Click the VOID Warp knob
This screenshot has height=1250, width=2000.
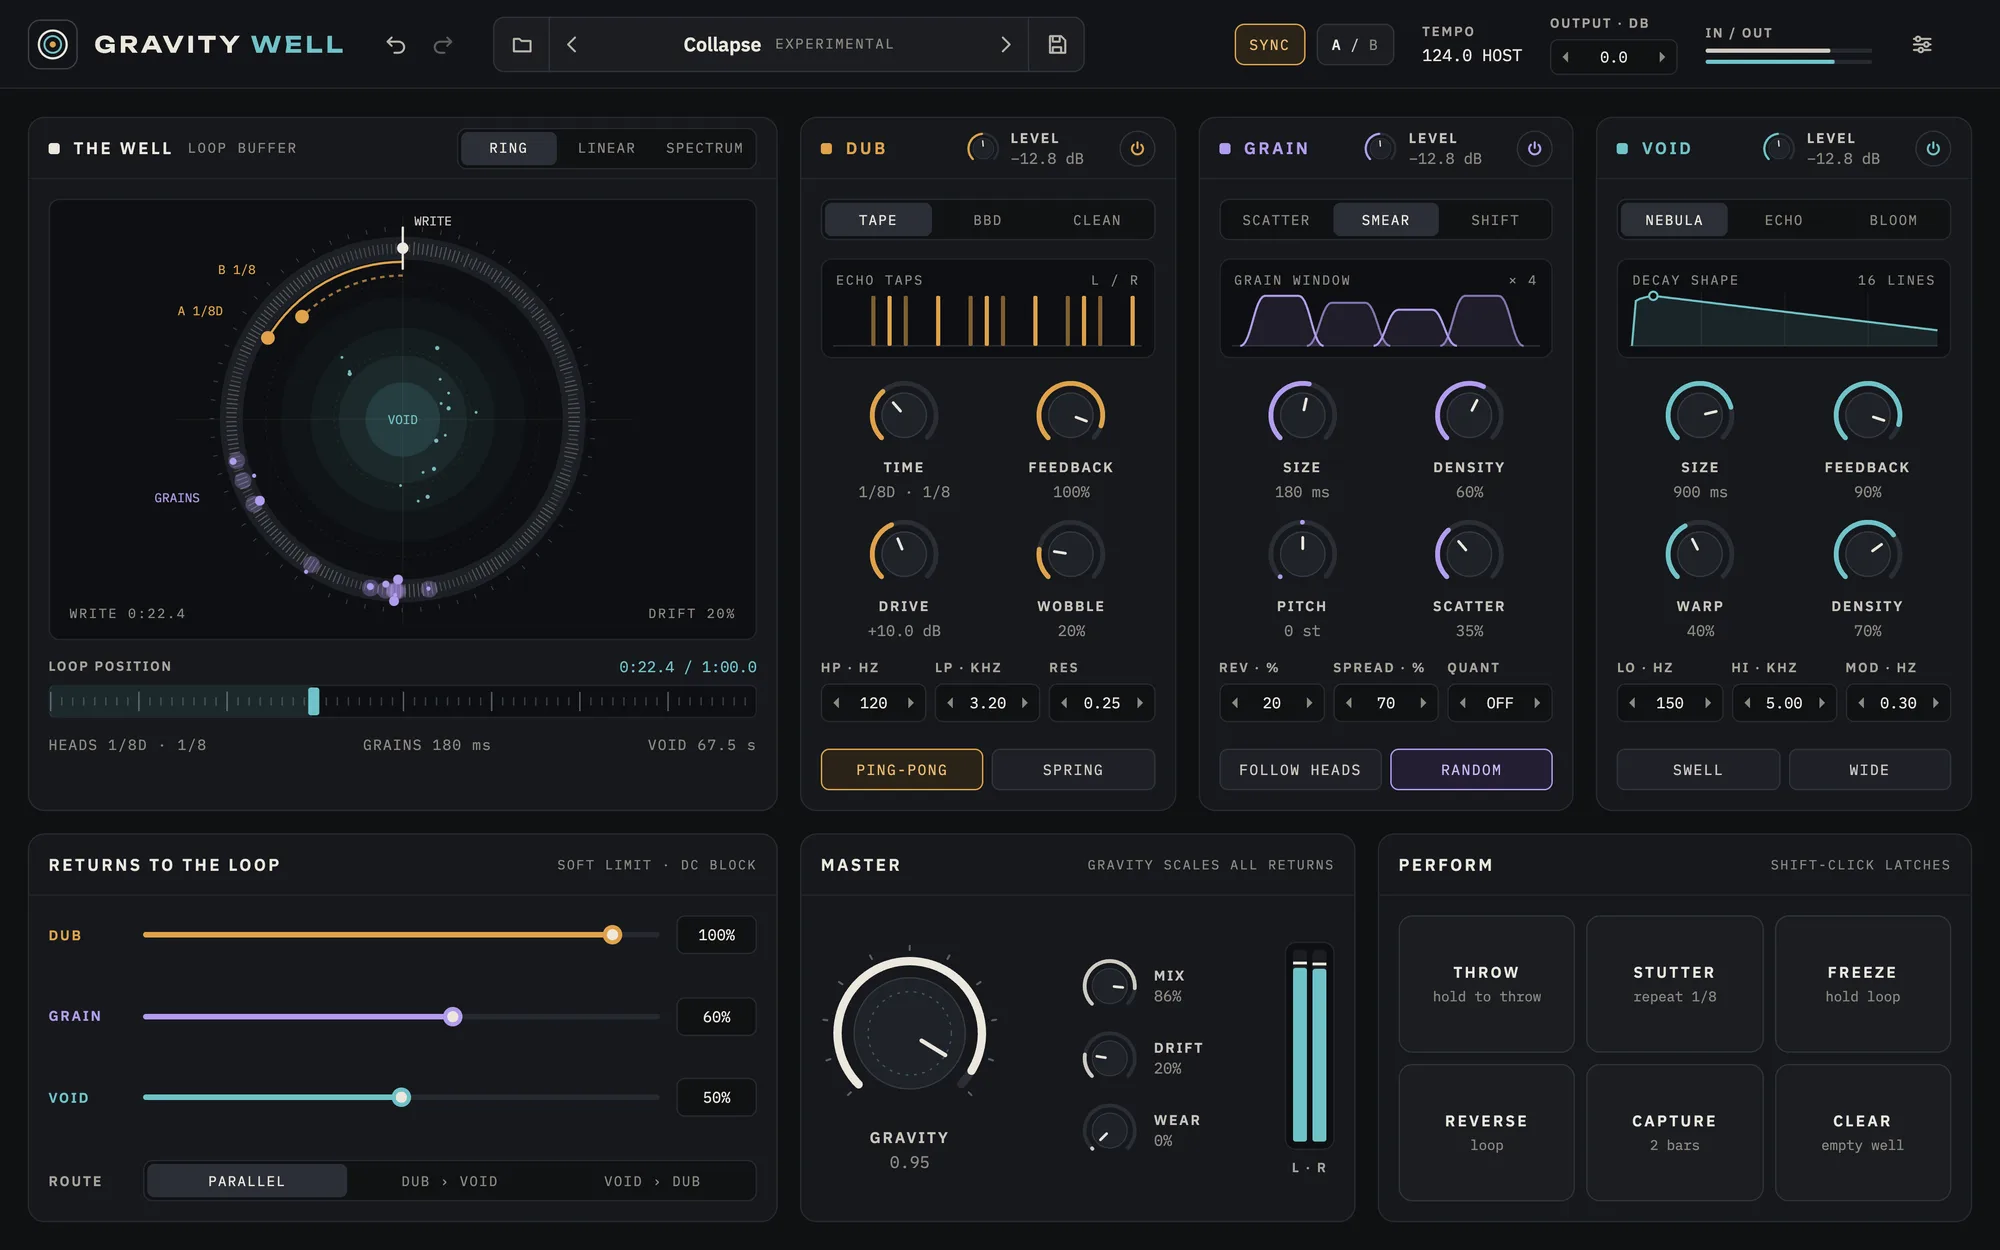[1699, 553]
